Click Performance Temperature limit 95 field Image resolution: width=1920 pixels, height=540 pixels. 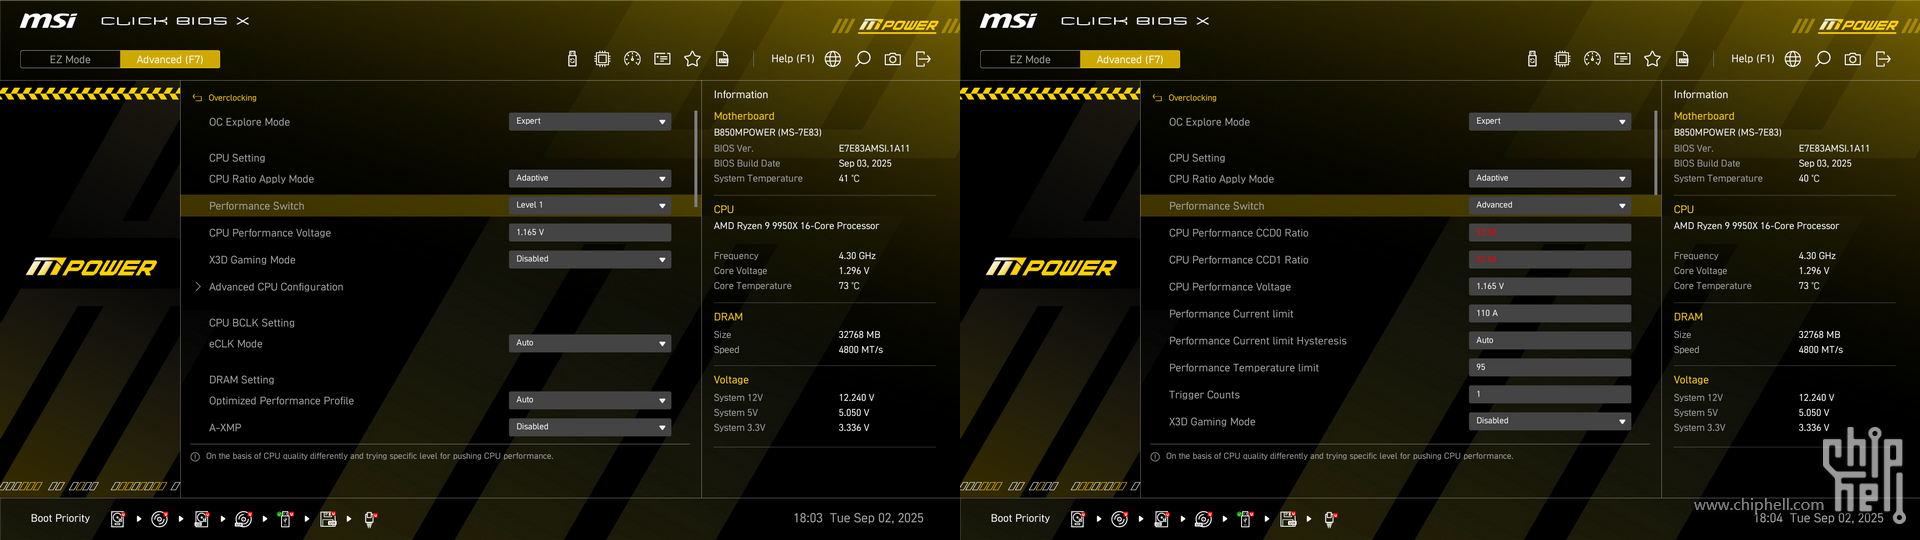[1550, 367]
